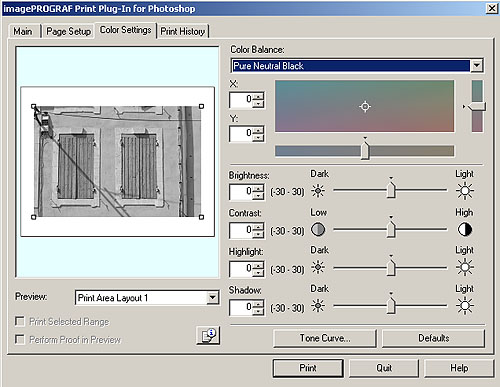Screen dimensions: 500x387
Task: Select the Color Settings tab
Action: pos(125,30)
